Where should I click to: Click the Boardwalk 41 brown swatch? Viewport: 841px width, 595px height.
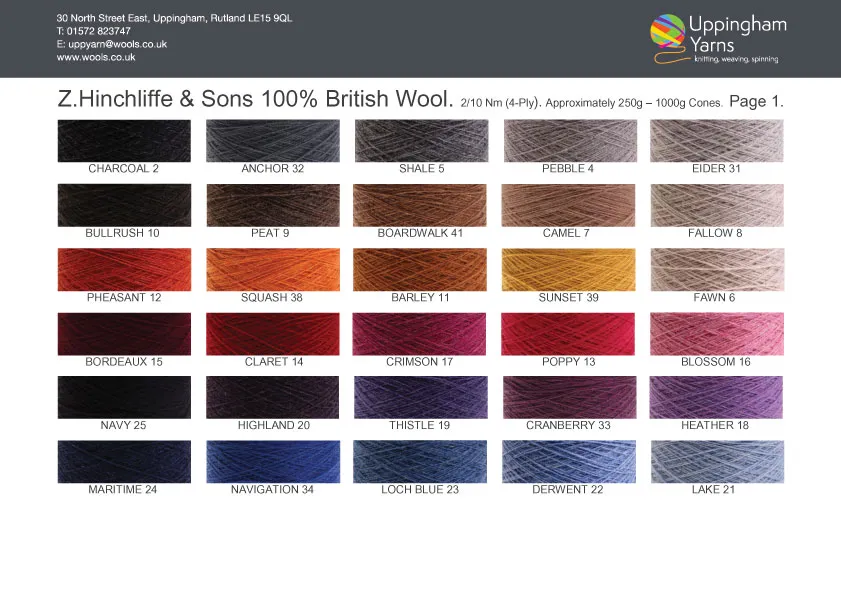click(x=420, y=205)
